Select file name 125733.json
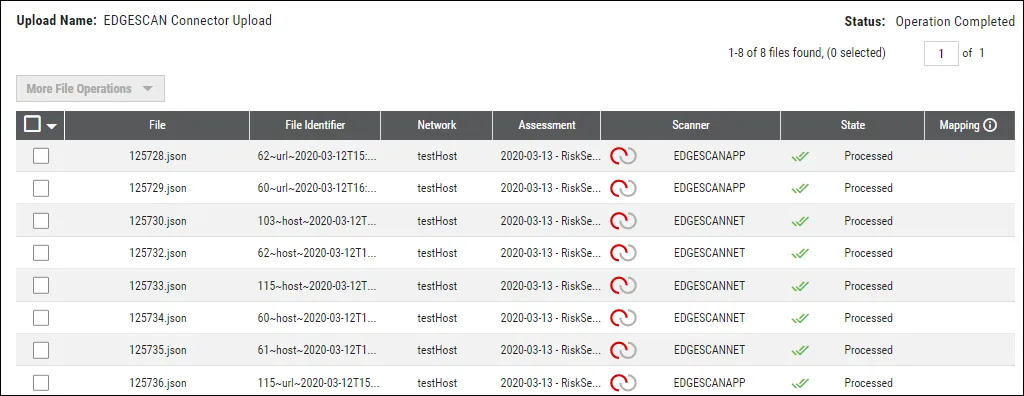 coord(158,286)
